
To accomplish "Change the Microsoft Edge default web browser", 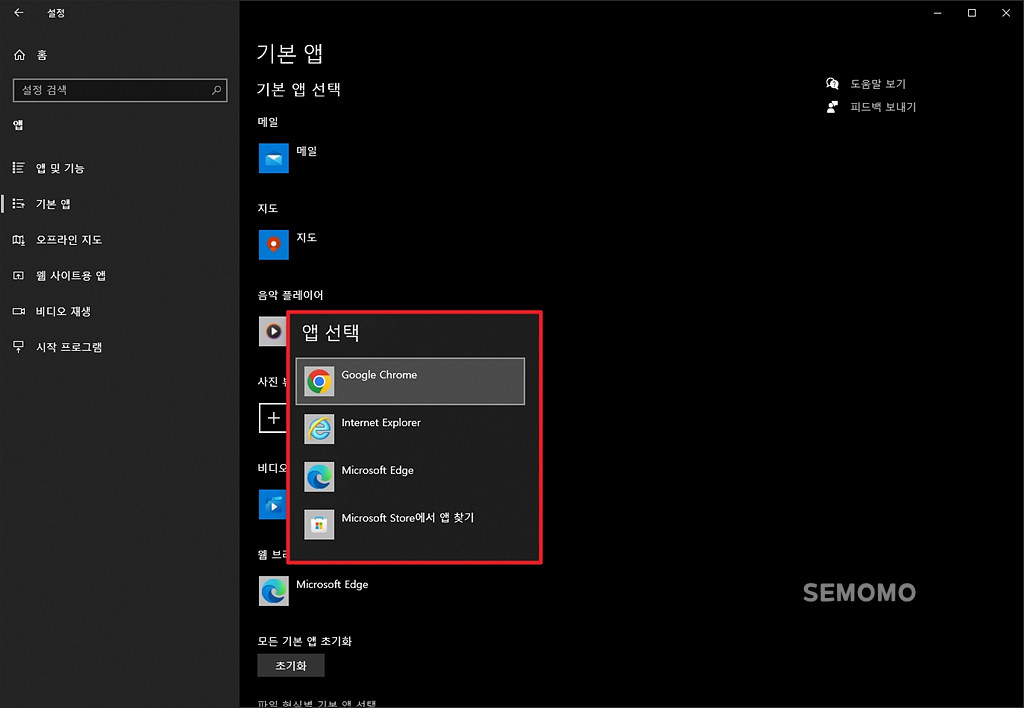I will click(315, 590).
